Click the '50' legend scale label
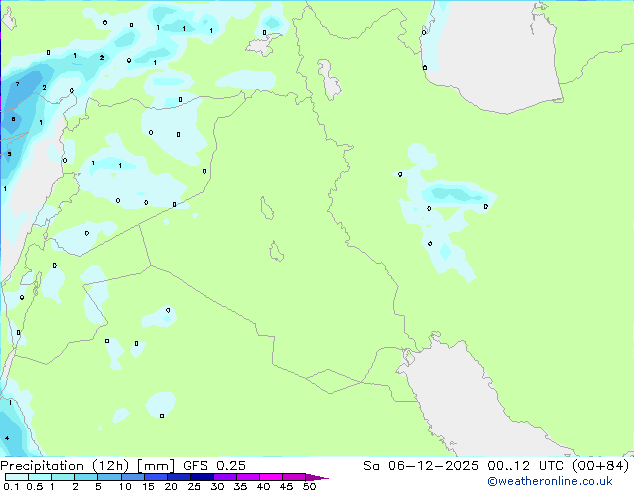This screenshot has height=490, width=634. pos(309,486)
